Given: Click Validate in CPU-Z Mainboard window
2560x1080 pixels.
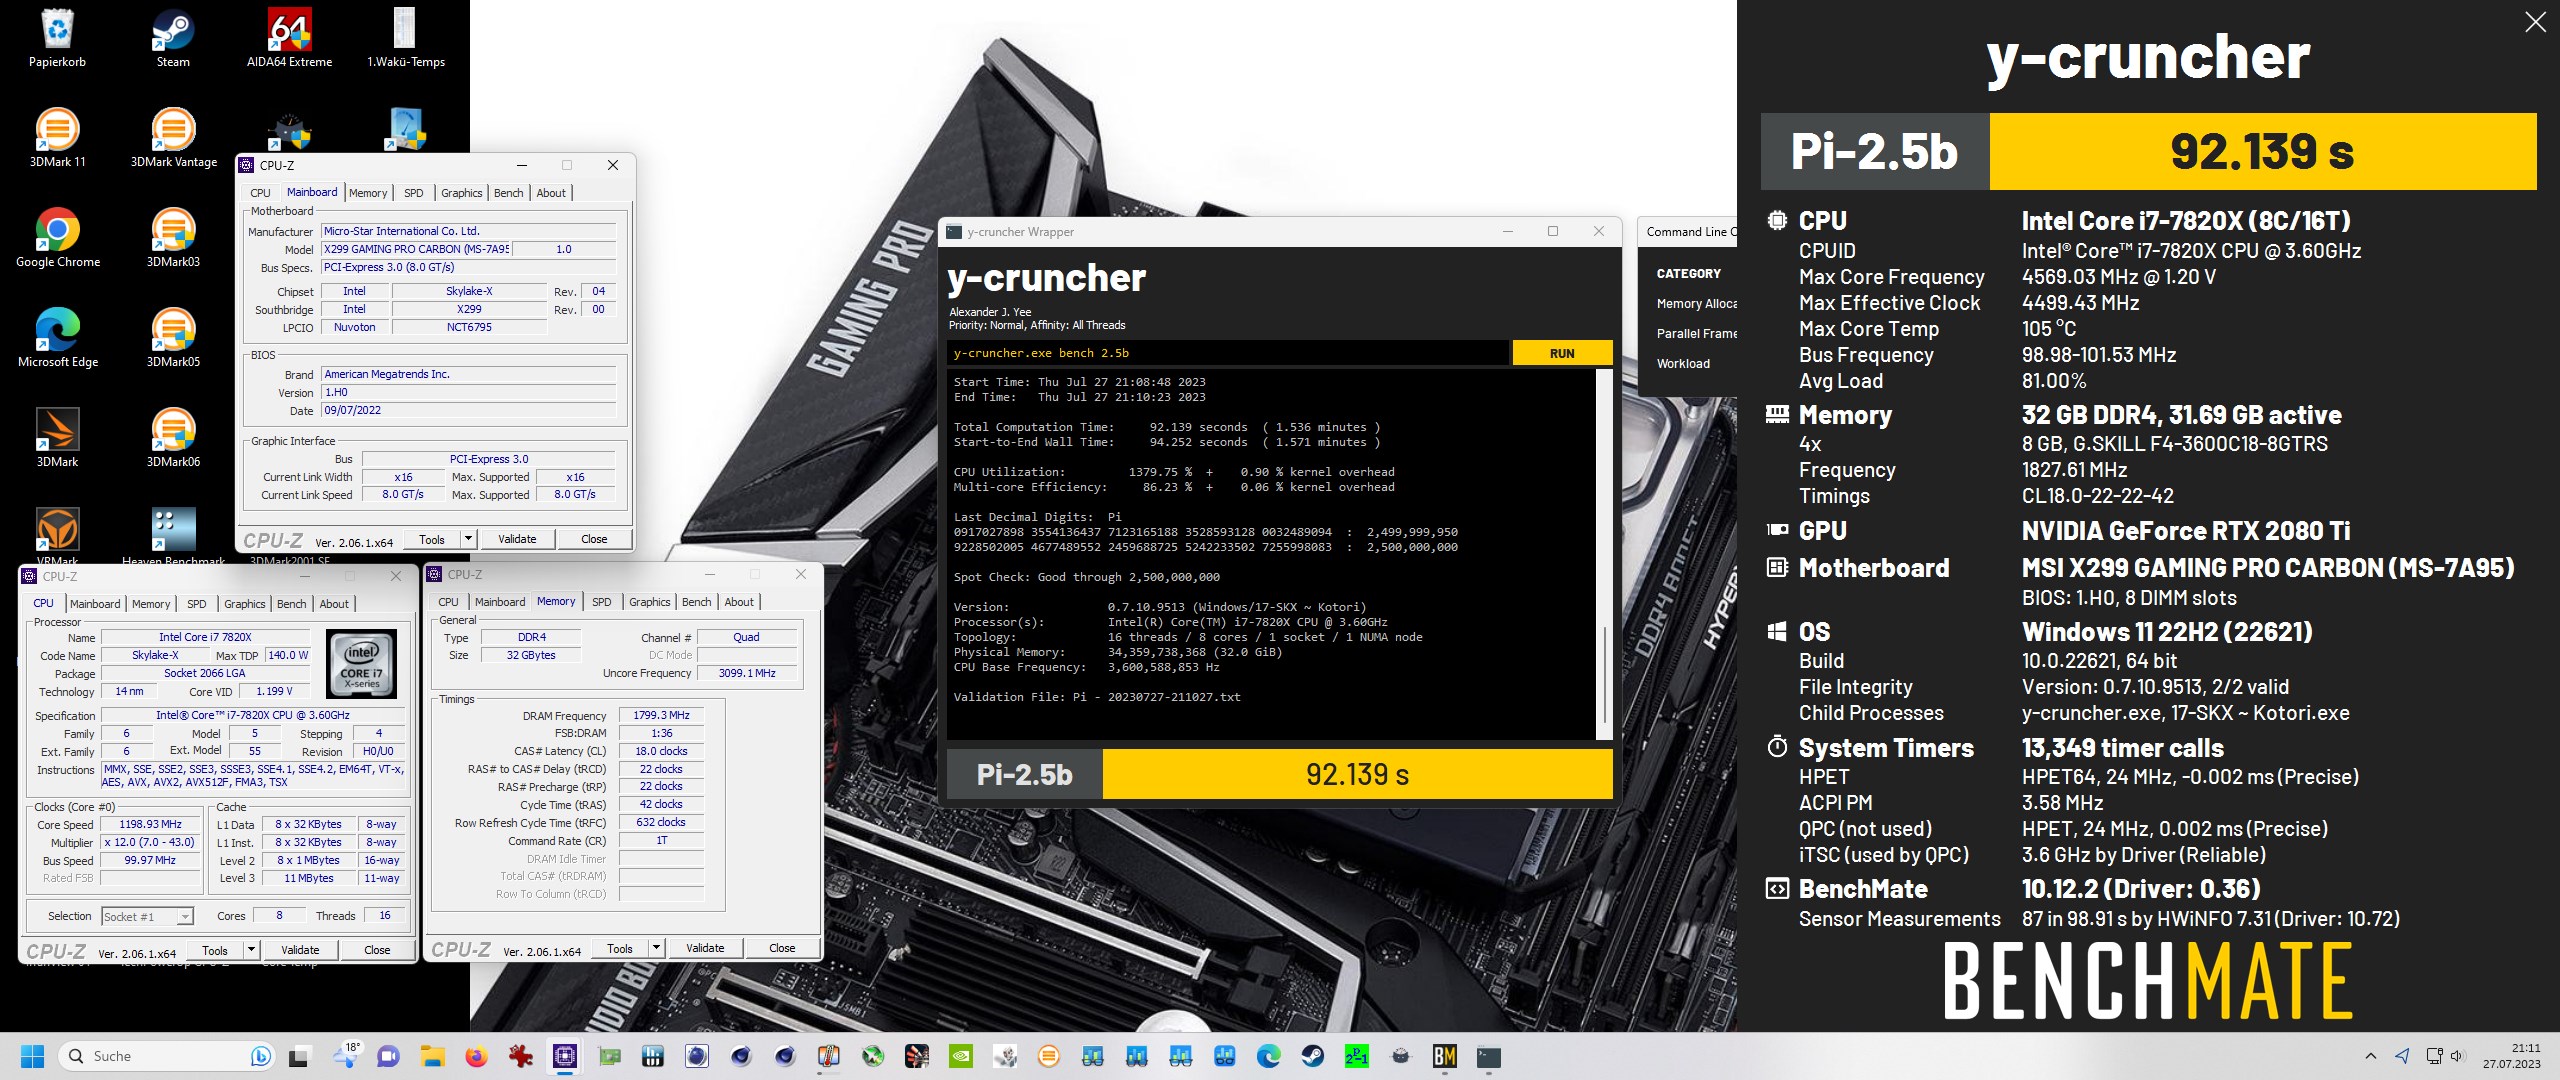Looking at the screenshot, I should pyautogui.click(x=517, y=539).
